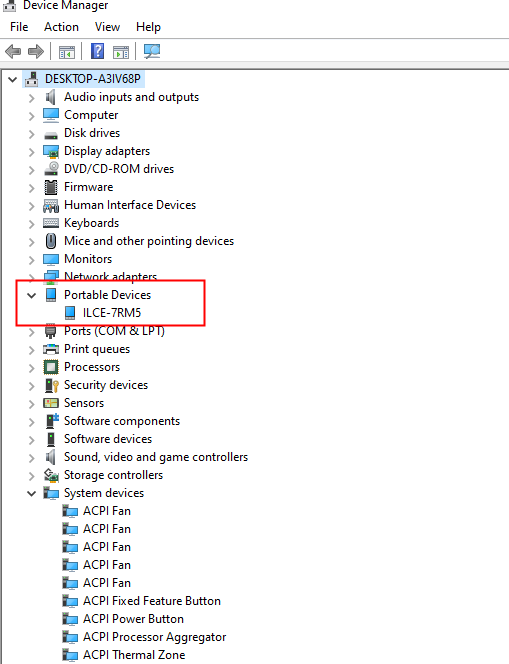509x664 pixels.
Task: Select ACPI Thermal Zone entry
Action: click(134, 655)
